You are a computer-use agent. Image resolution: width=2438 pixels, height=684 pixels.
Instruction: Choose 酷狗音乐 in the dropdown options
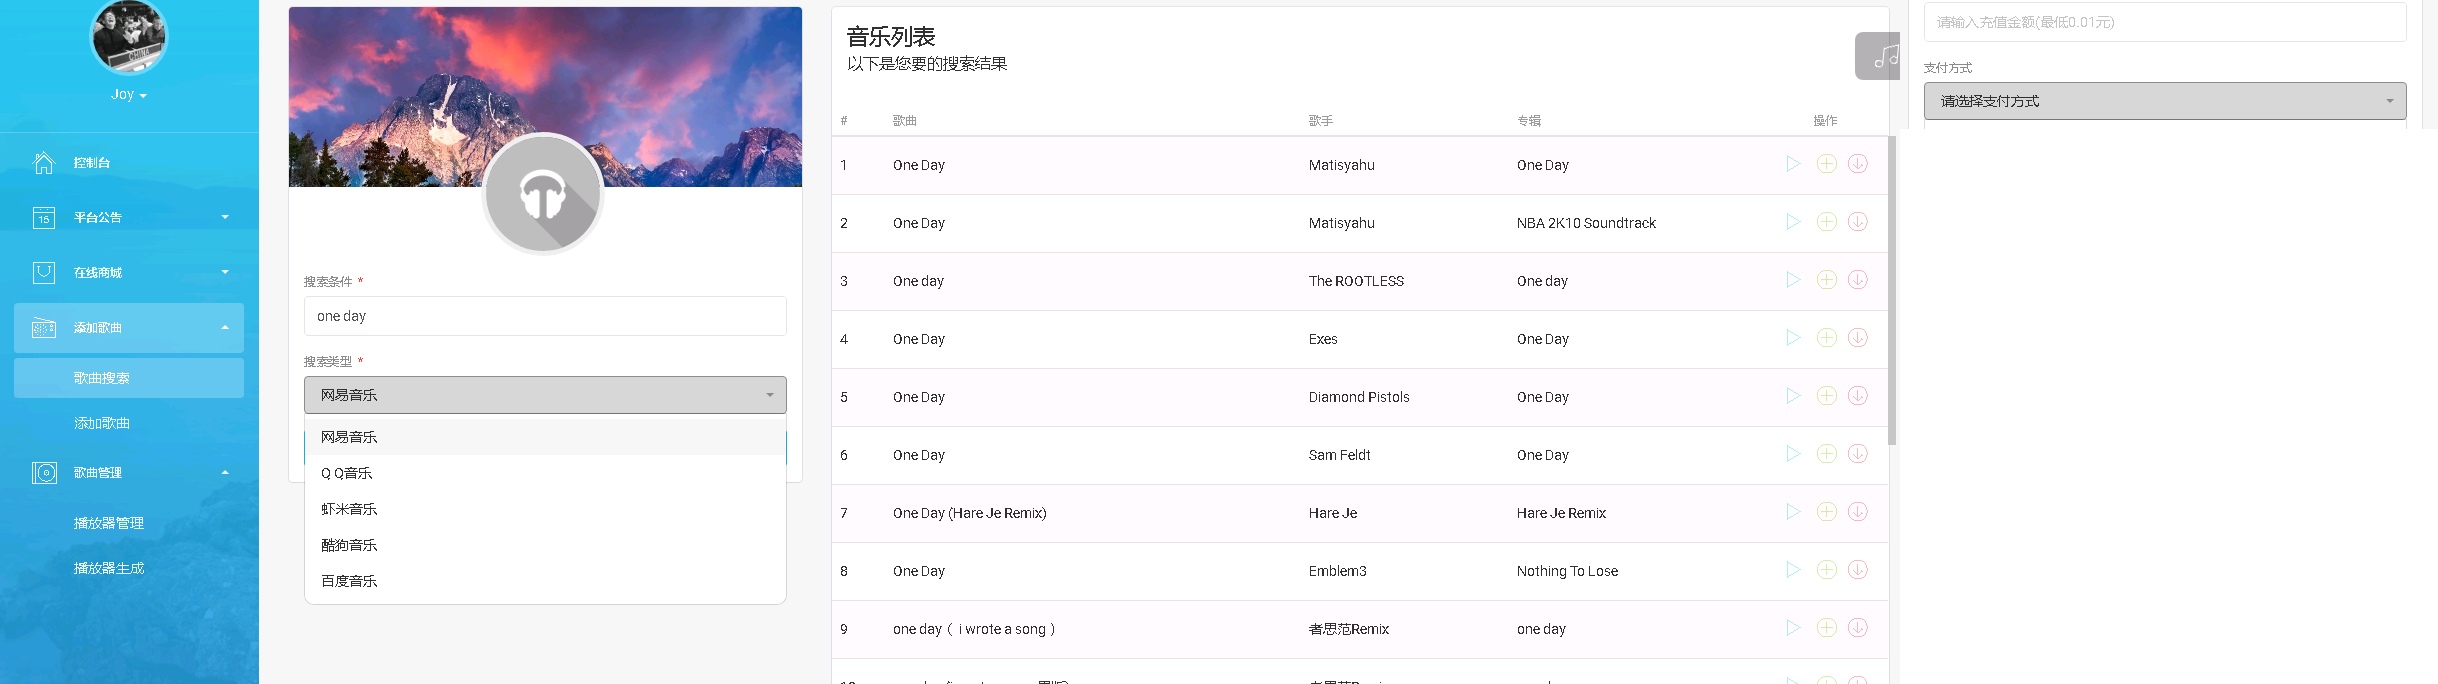349,545
